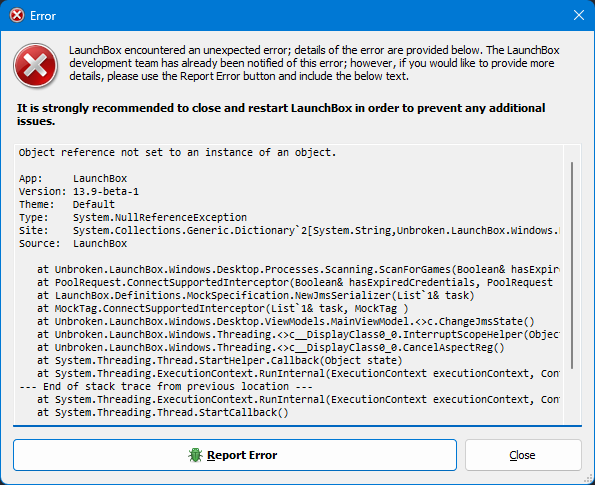This screenshot has height=485, width=595.
Task: Click the vertical scrollbar of error details
Action: pos(572,265)
